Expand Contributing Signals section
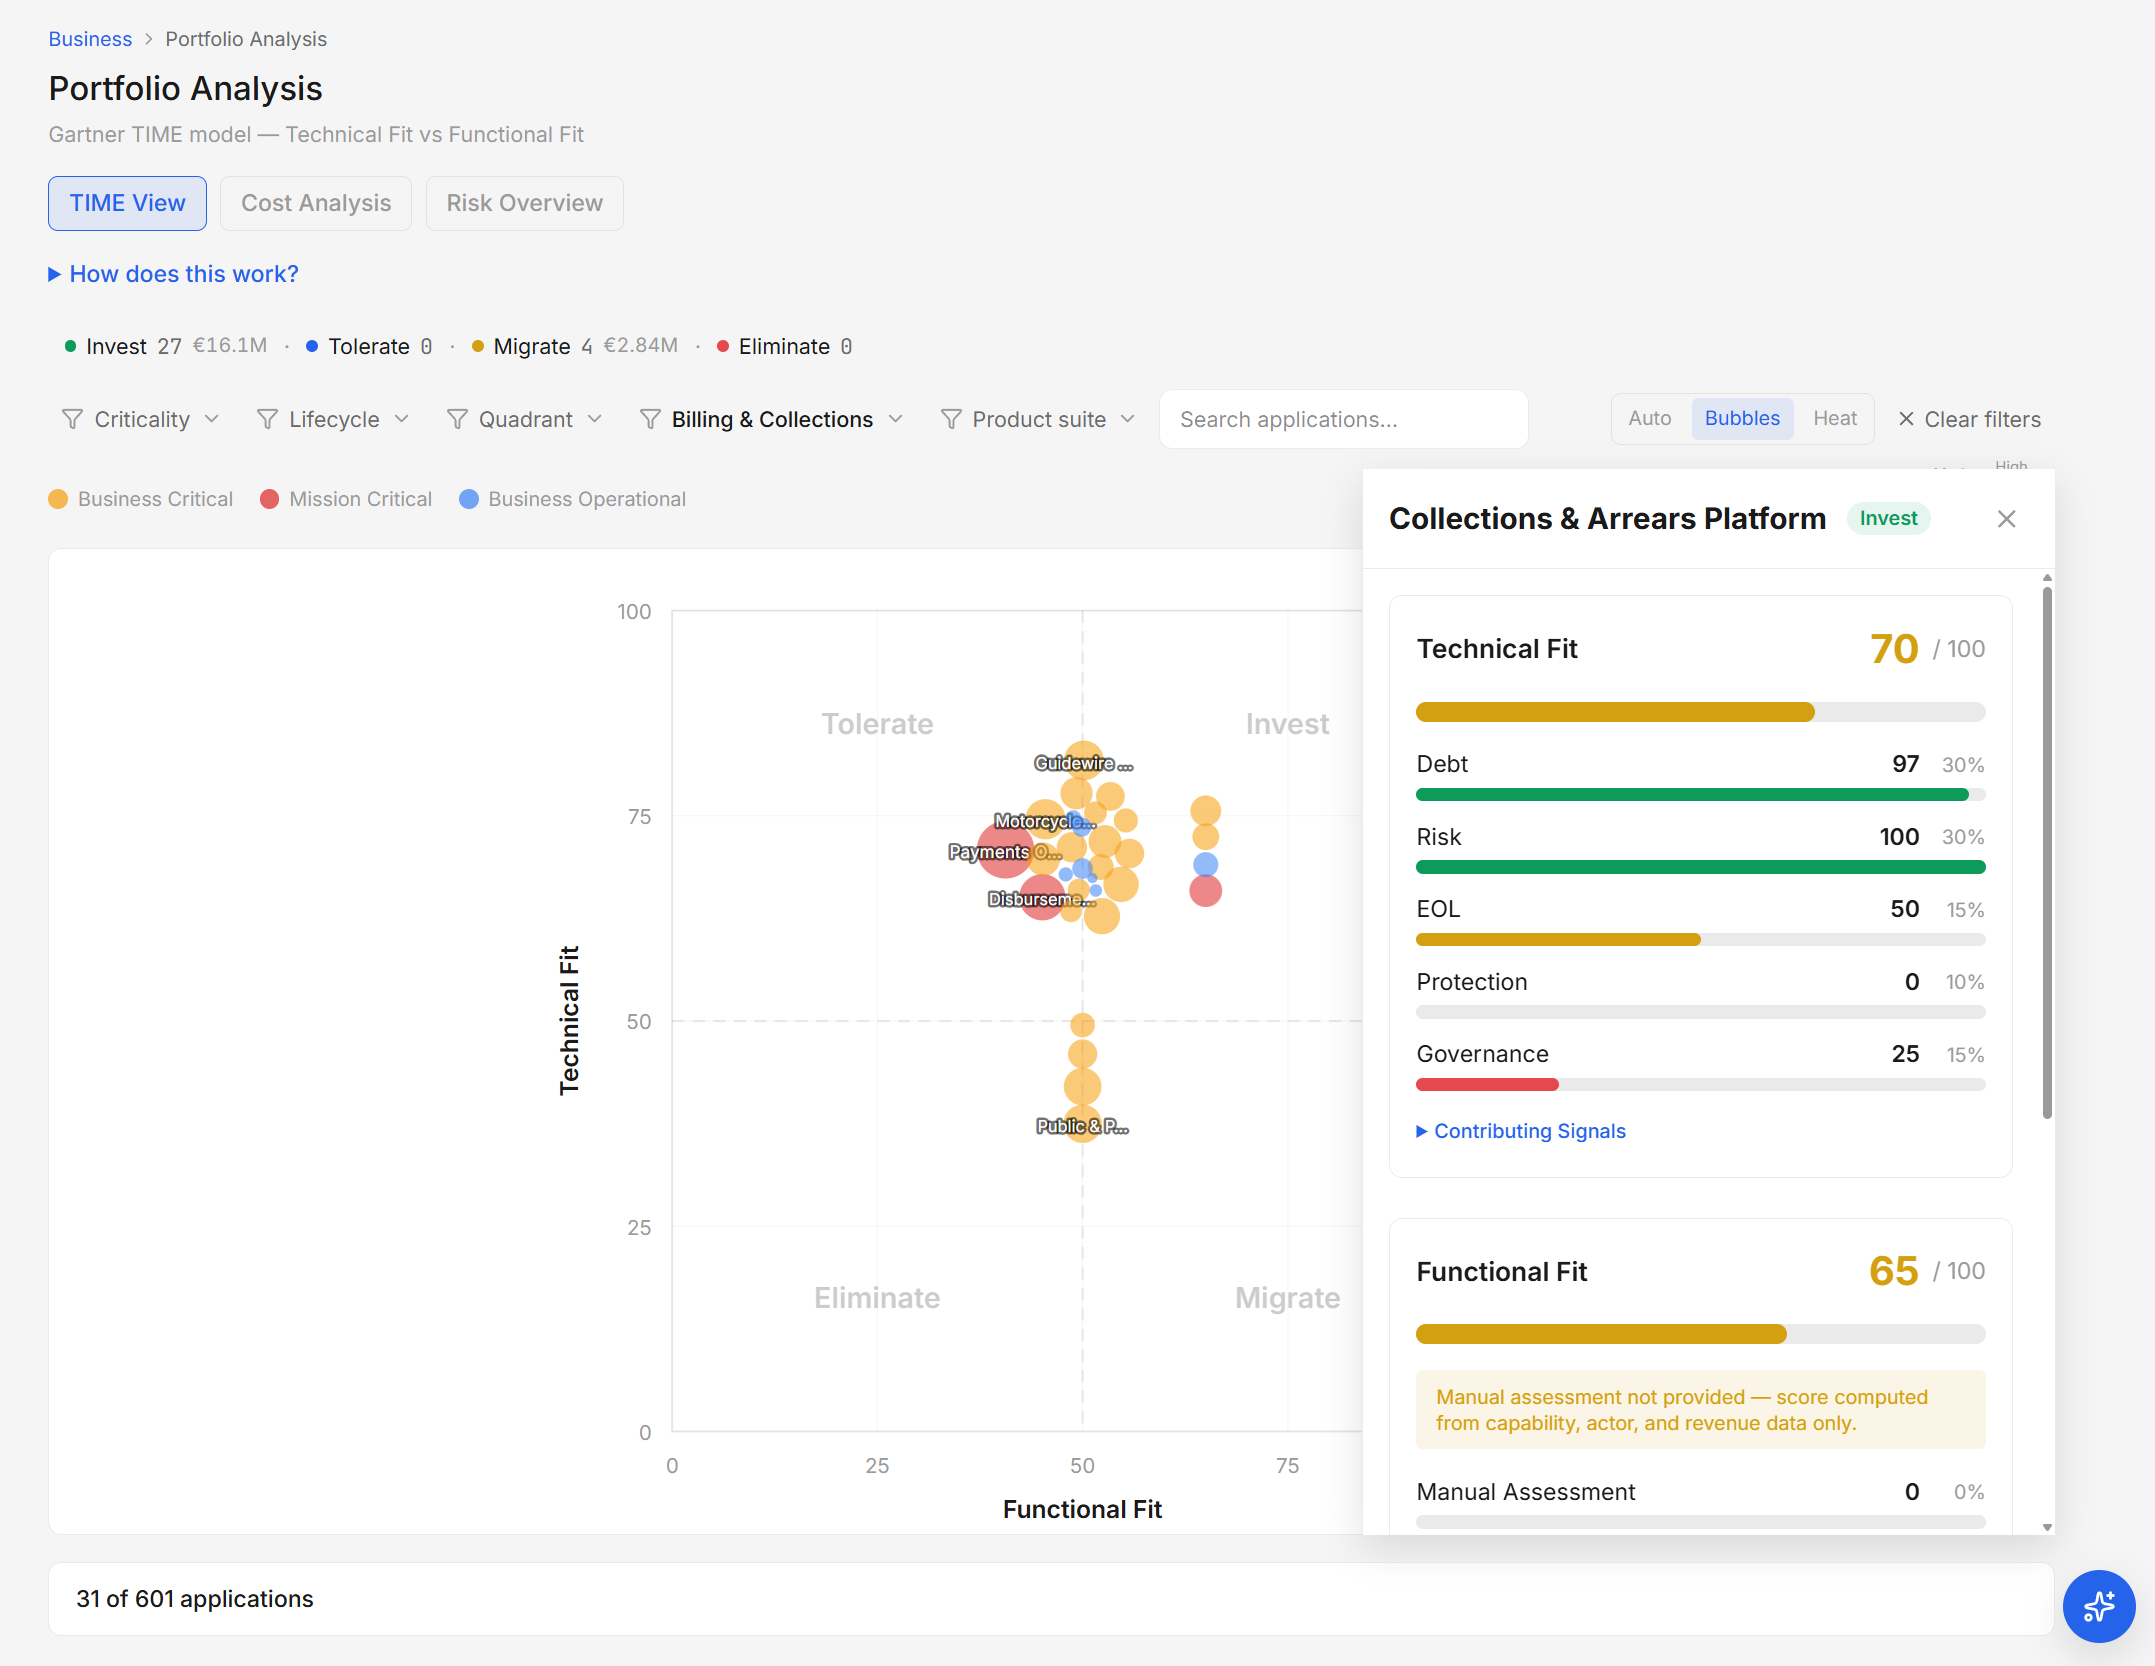 point(1521,1131)
